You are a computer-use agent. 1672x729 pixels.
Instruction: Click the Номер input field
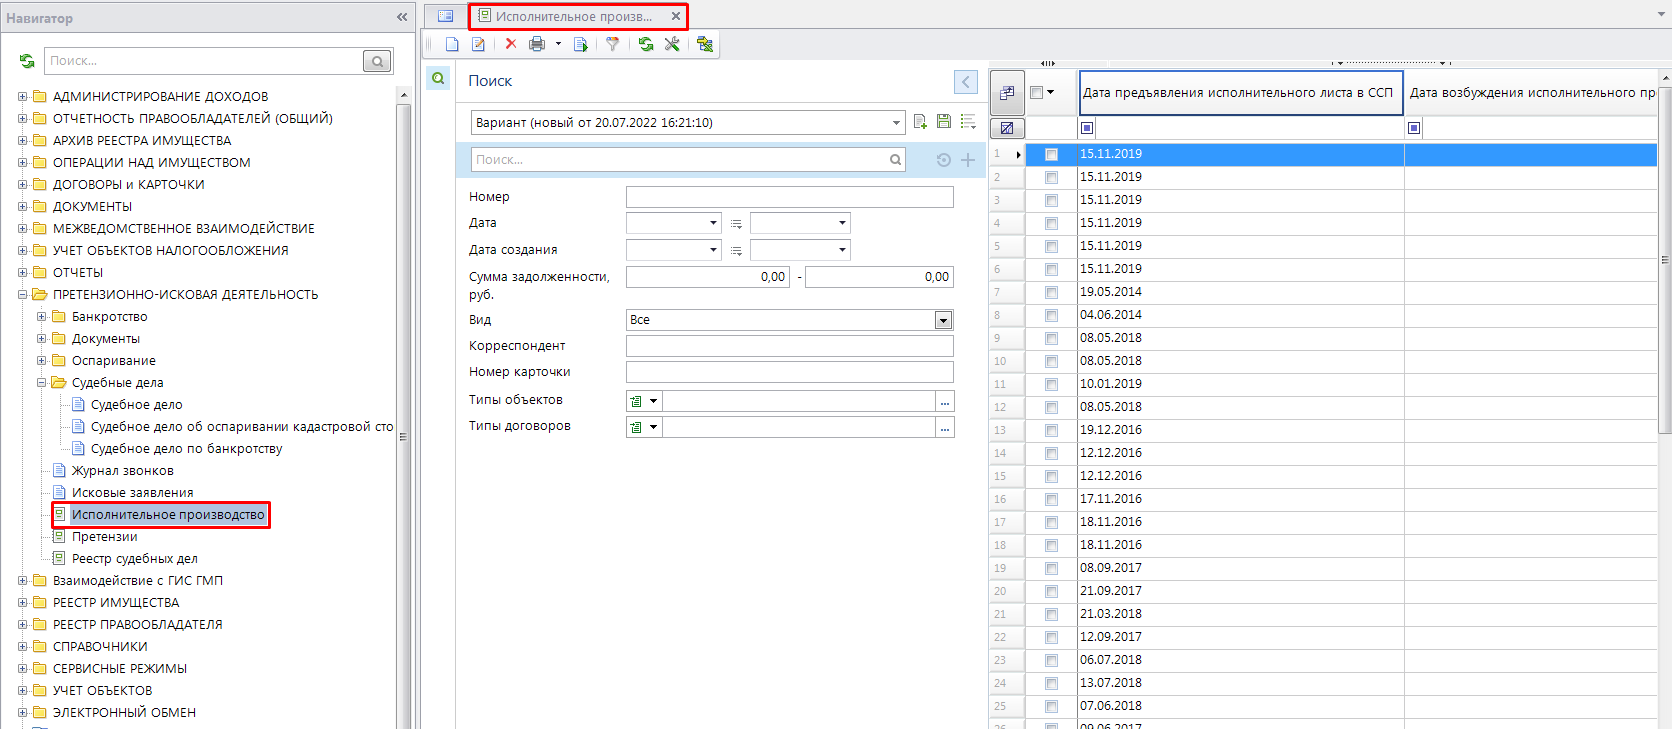click(x=790, y=197)
